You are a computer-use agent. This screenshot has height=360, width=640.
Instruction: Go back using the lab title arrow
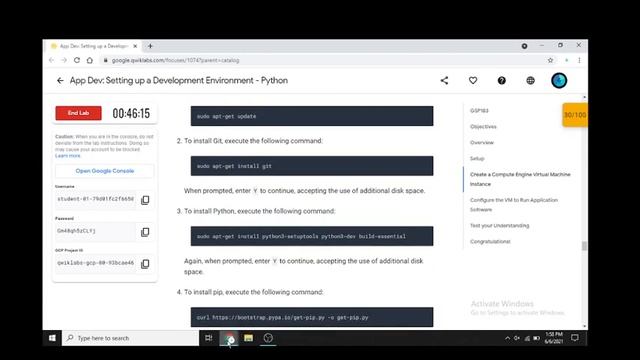click(x=60, y=80)
